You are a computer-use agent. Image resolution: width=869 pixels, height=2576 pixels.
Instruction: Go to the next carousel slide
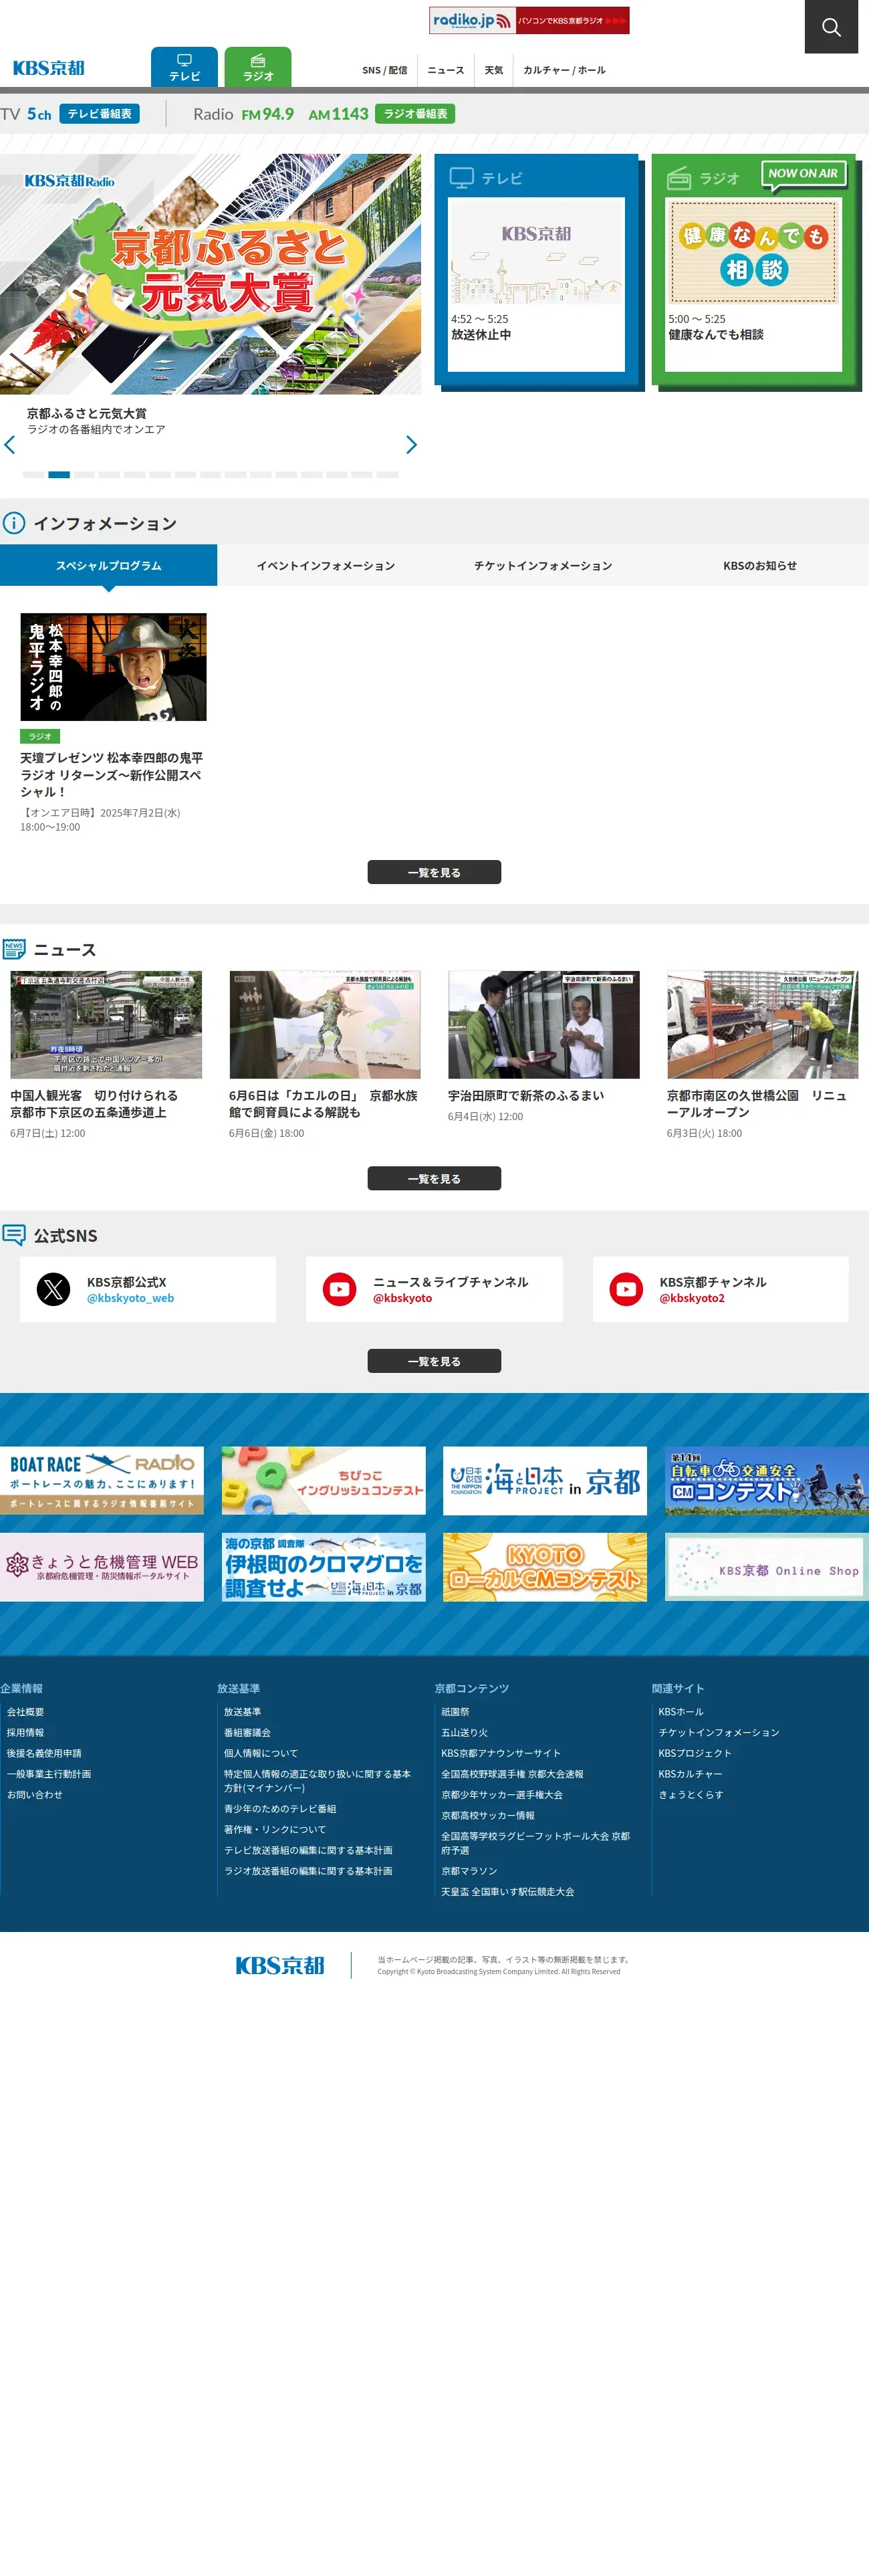coord(411,445)
